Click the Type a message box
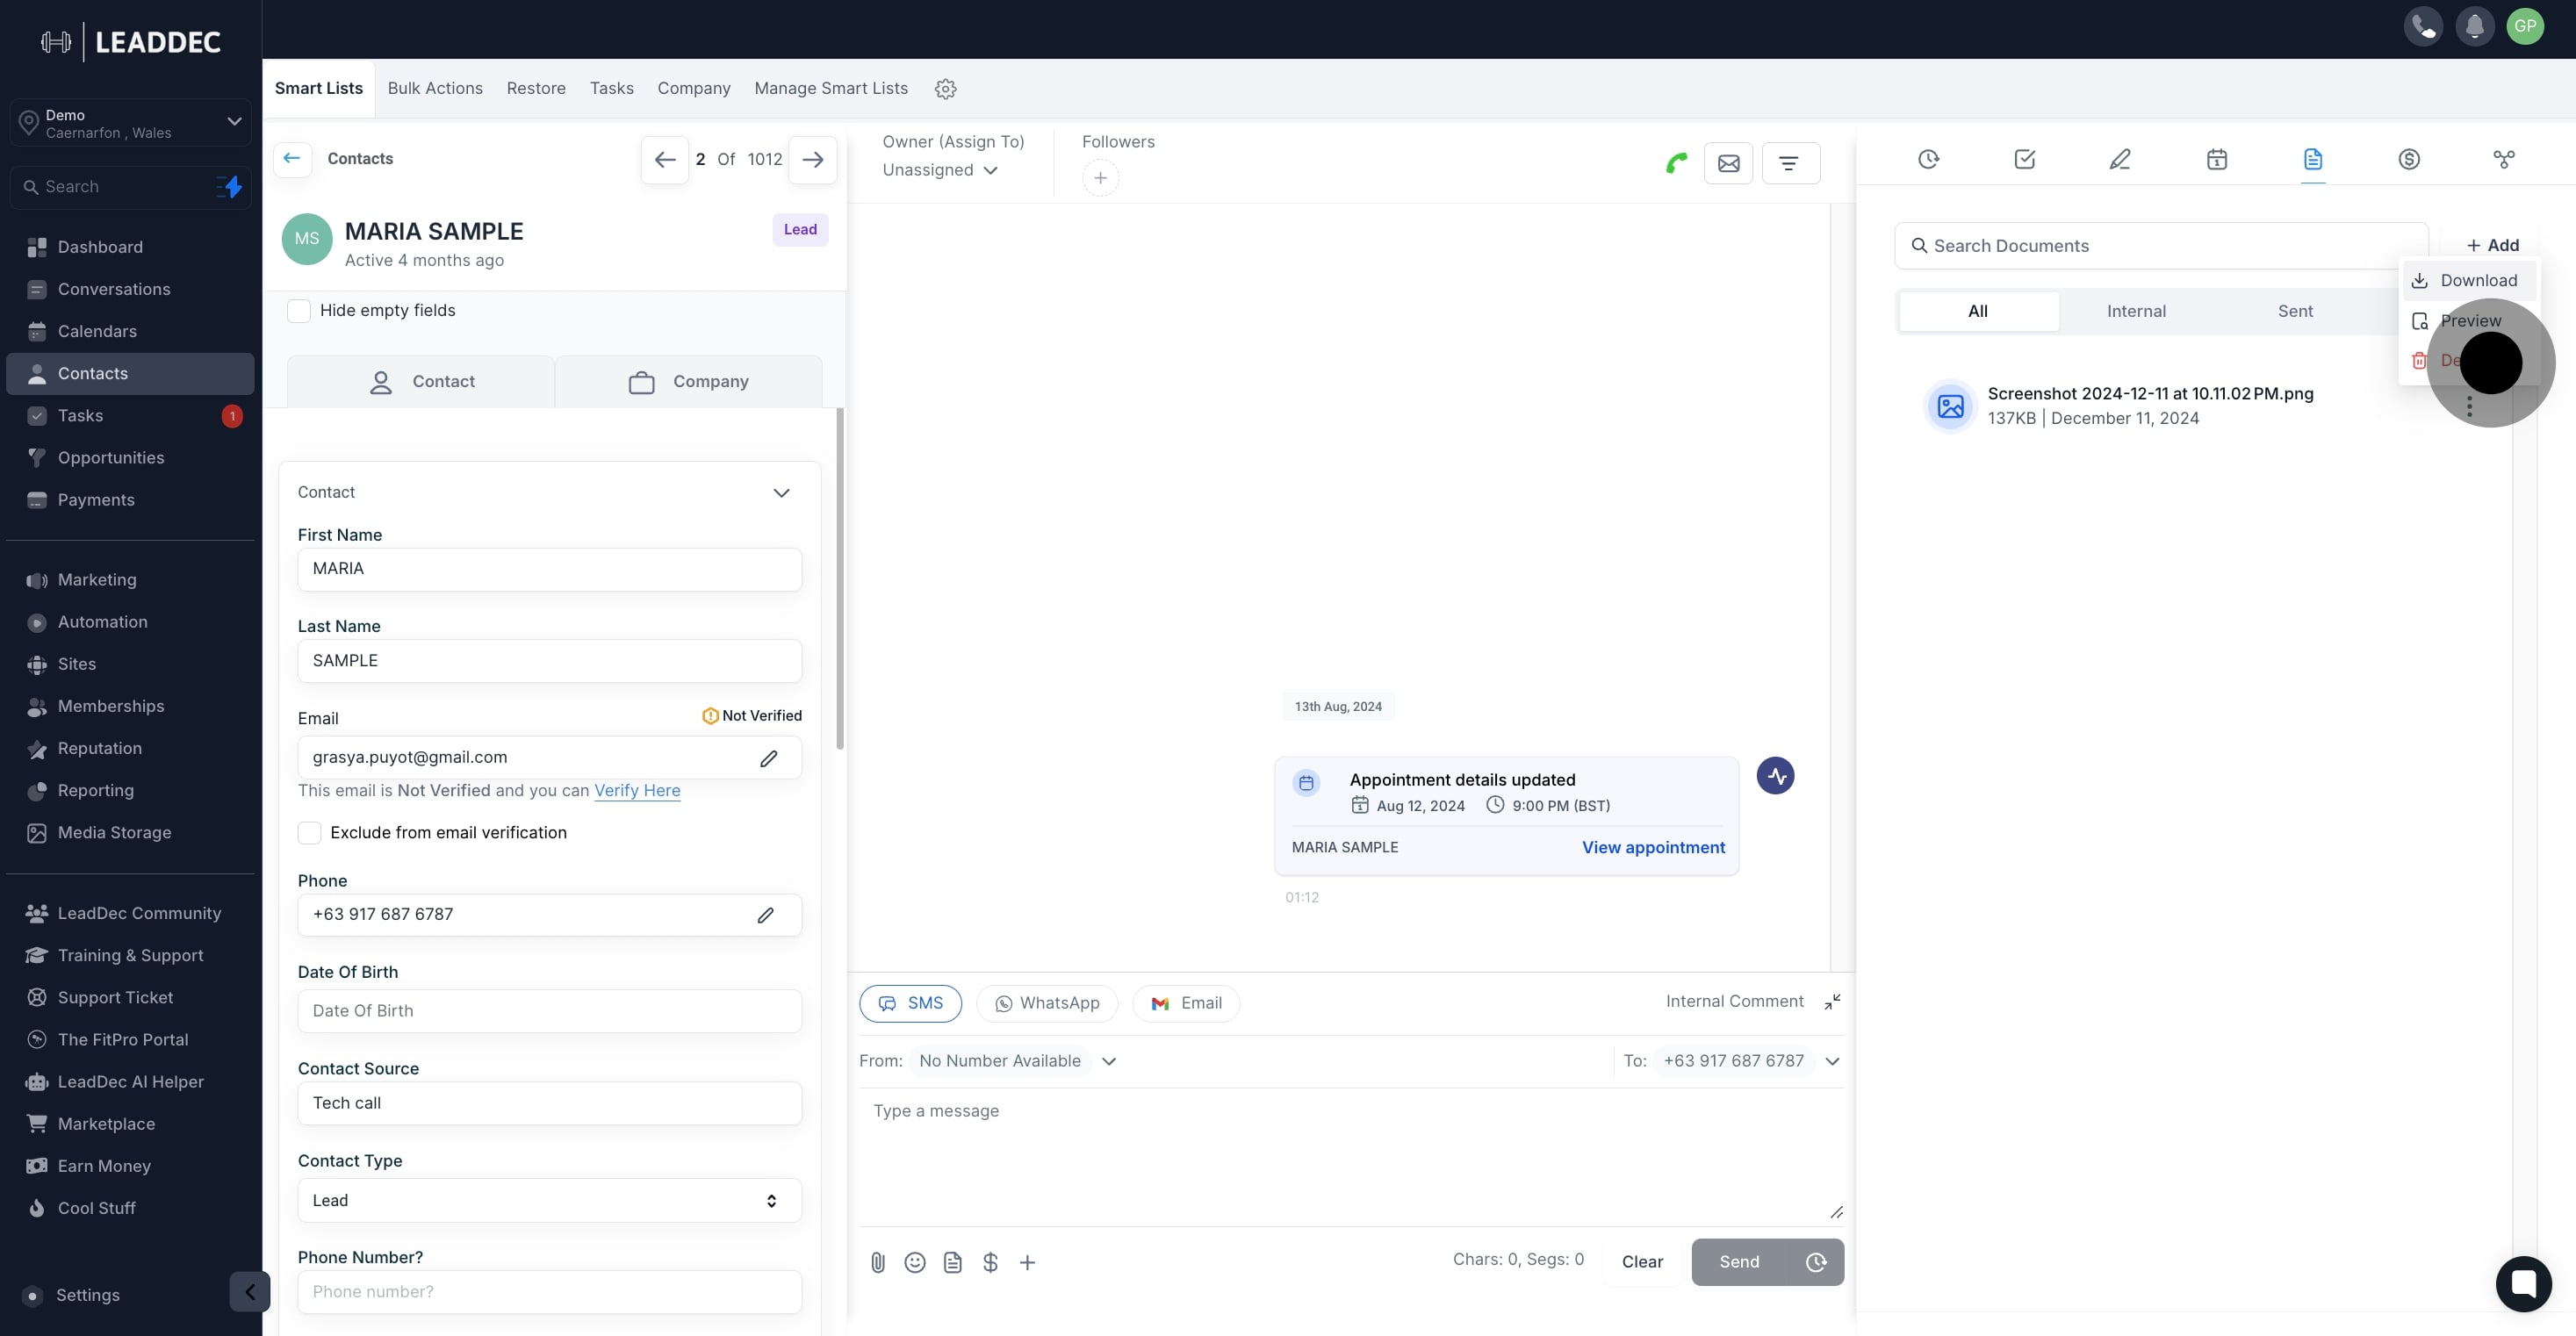 1351,1155
